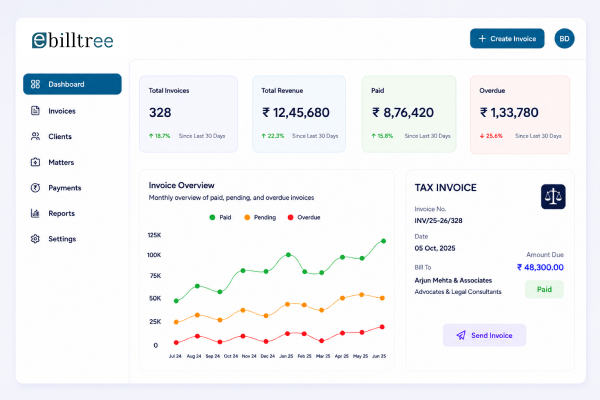Image resolution: width=600 pixels, height=400 pixels.
Task: Click the Create Invoice button
Action: (x=507, y=39)
